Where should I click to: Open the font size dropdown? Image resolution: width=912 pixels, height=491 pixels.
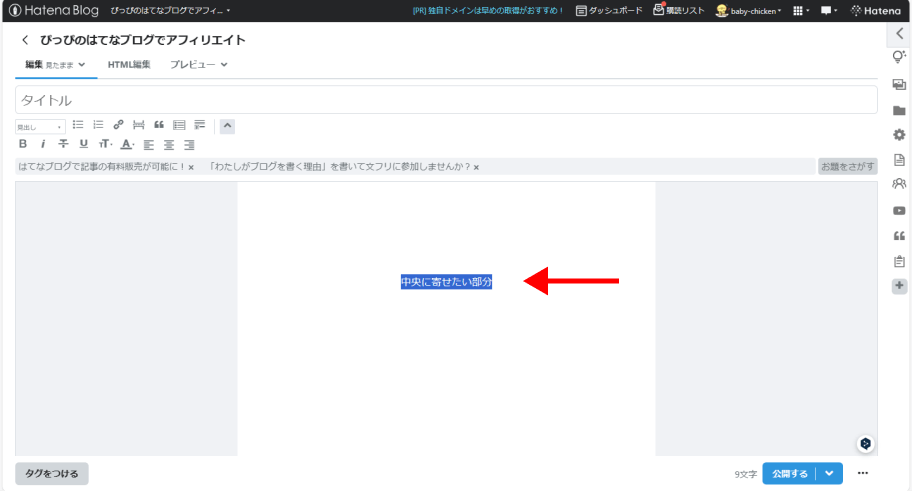click(x=105, y=144)
